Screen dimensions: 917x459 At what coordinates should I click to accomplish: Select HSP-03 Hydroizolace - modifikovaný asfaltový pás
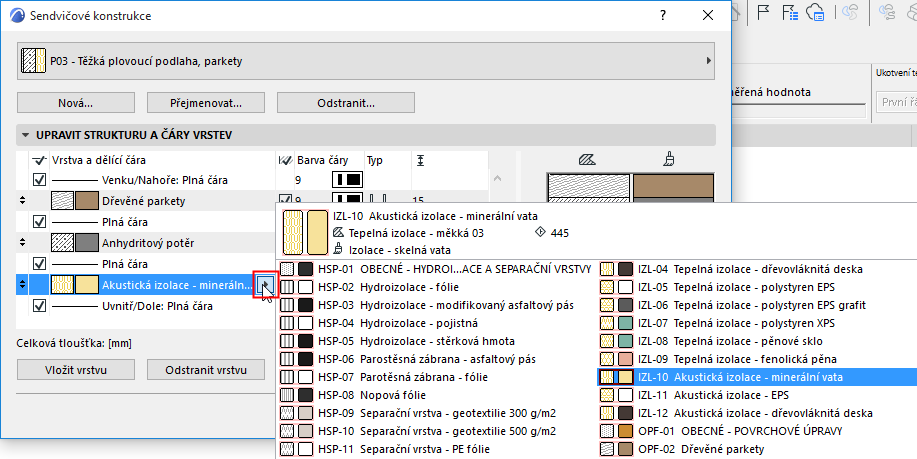point(437,305)
